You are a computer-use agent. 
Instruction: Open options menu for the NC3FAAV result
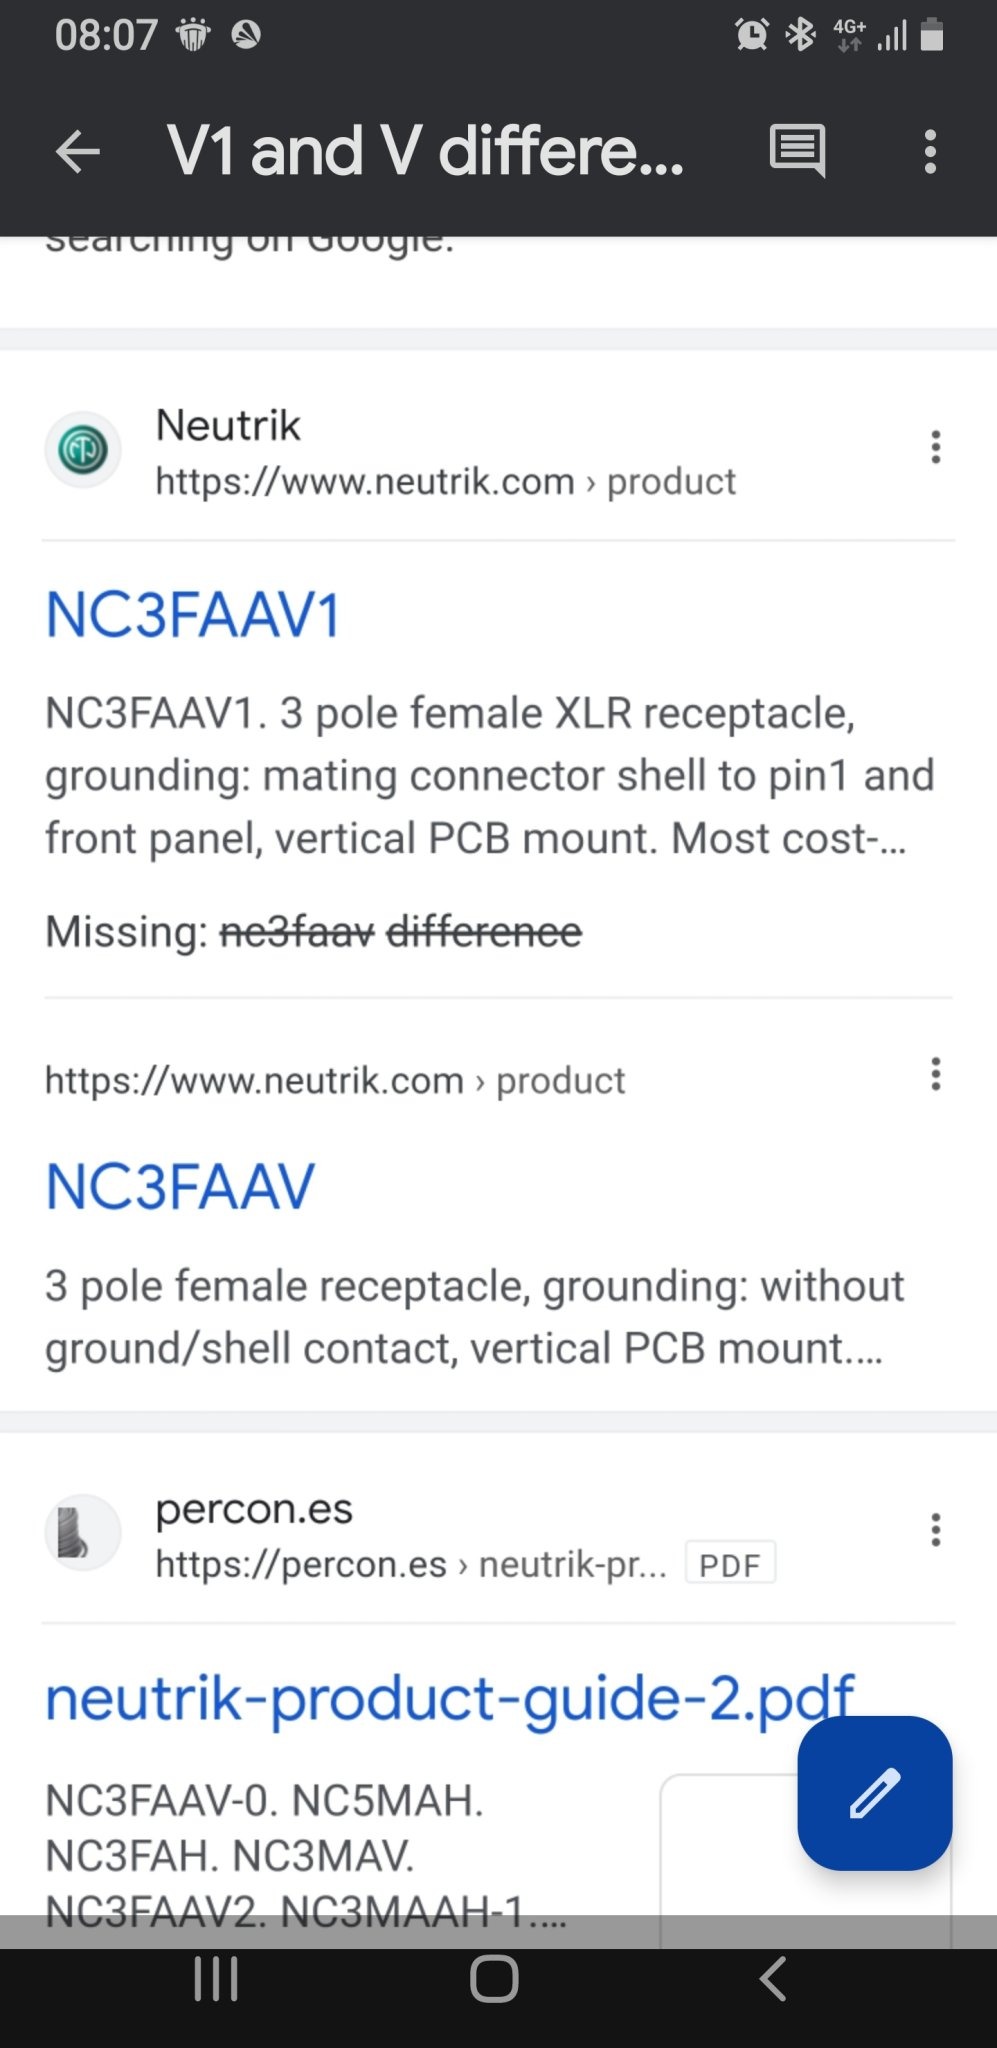pos(935,1074)
